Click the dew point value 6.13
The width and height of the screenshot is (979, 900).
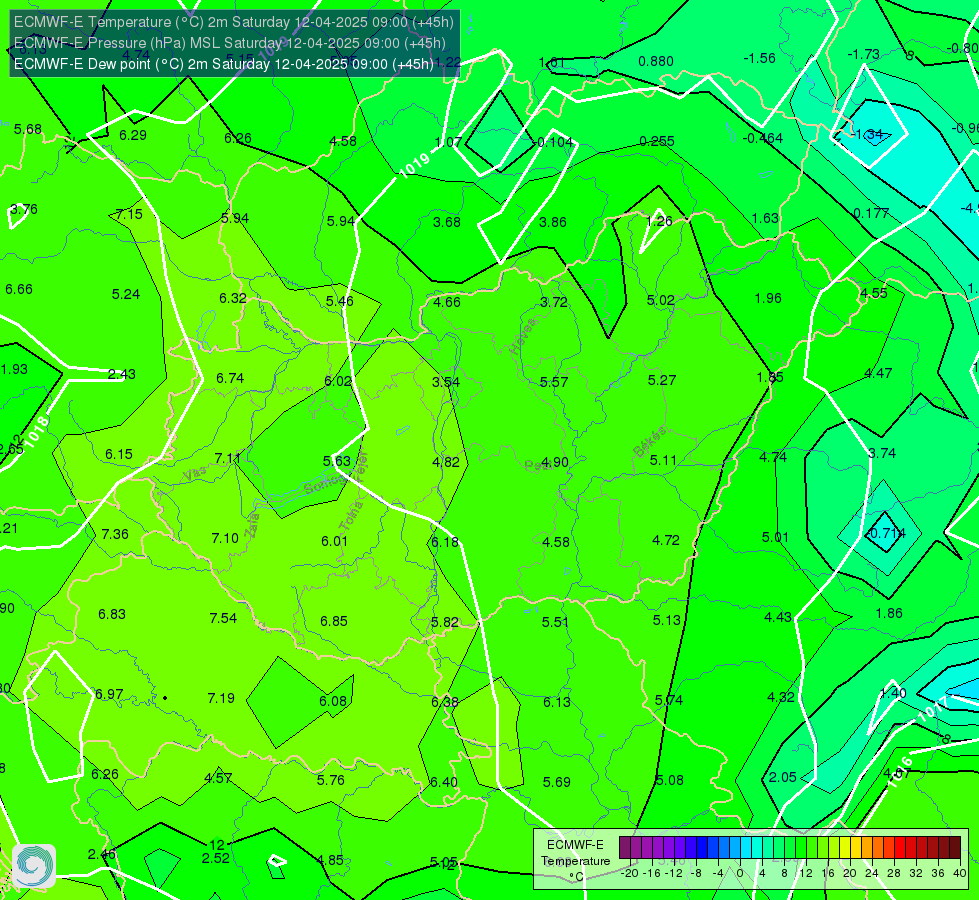click(557, 702)
